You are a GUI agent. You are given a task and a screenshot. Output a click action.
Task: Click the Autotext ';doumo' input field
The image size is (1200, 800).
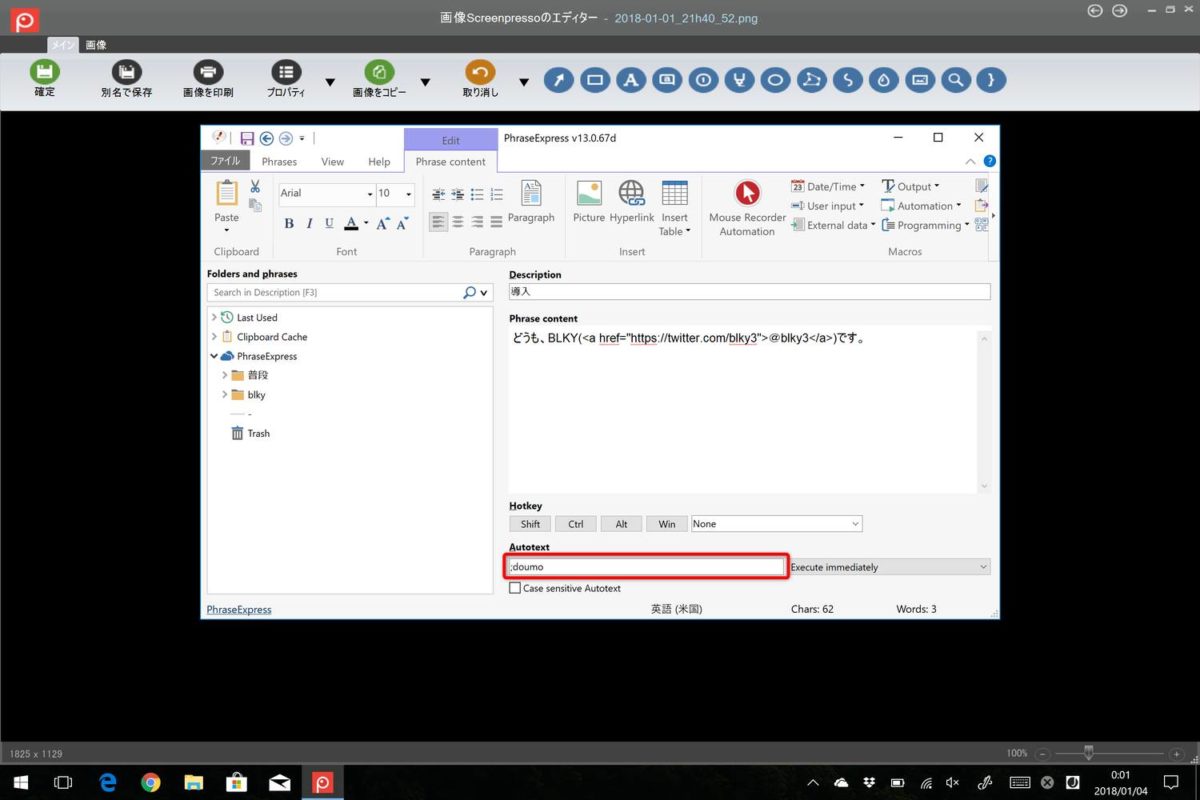coord(646,567)
